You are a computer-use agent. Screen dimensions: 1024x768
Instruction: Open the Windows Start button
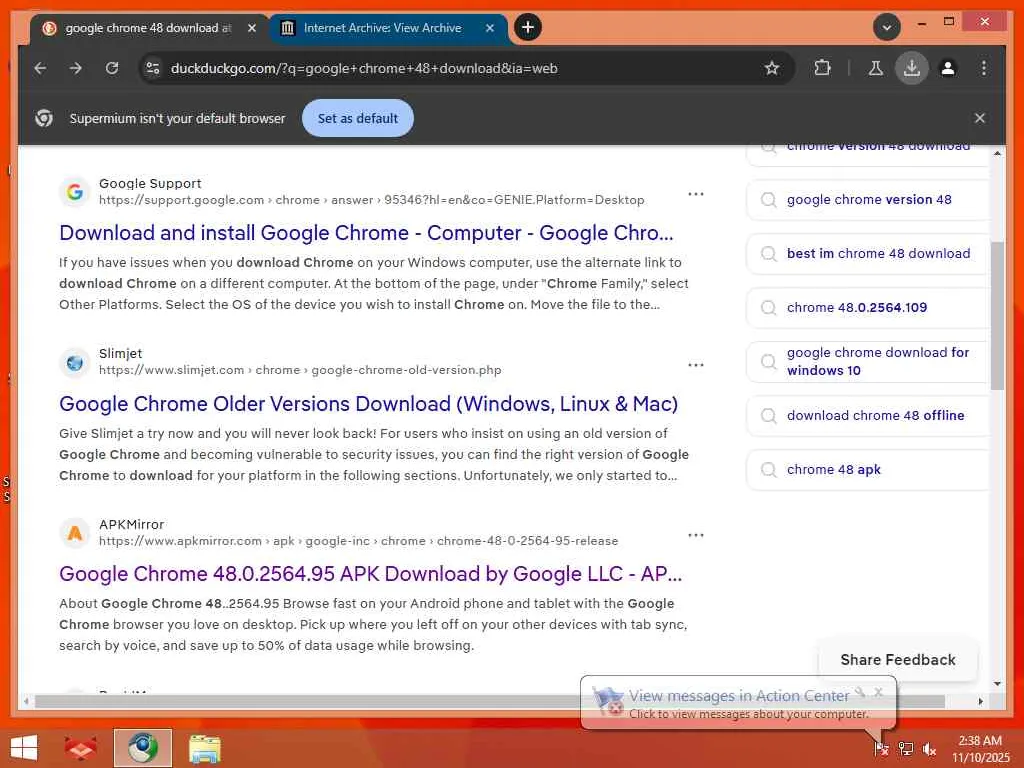(x=25, y=748)
